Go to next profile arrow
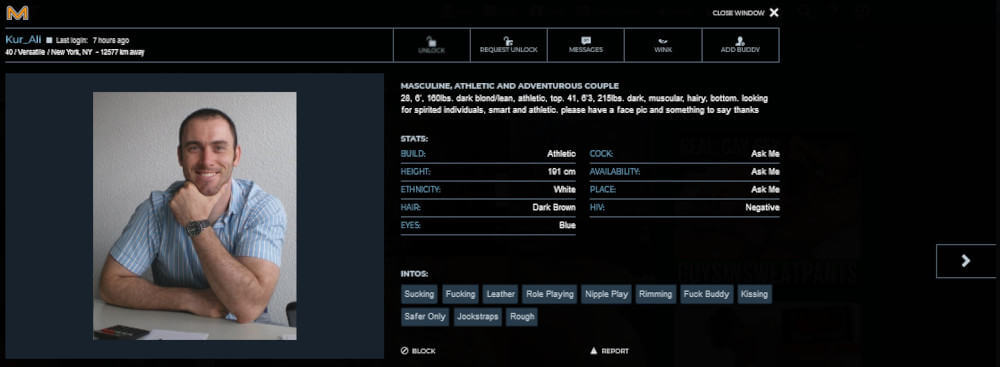The width and height of the screenshot is (1000, 367). (x=966, y=260)
